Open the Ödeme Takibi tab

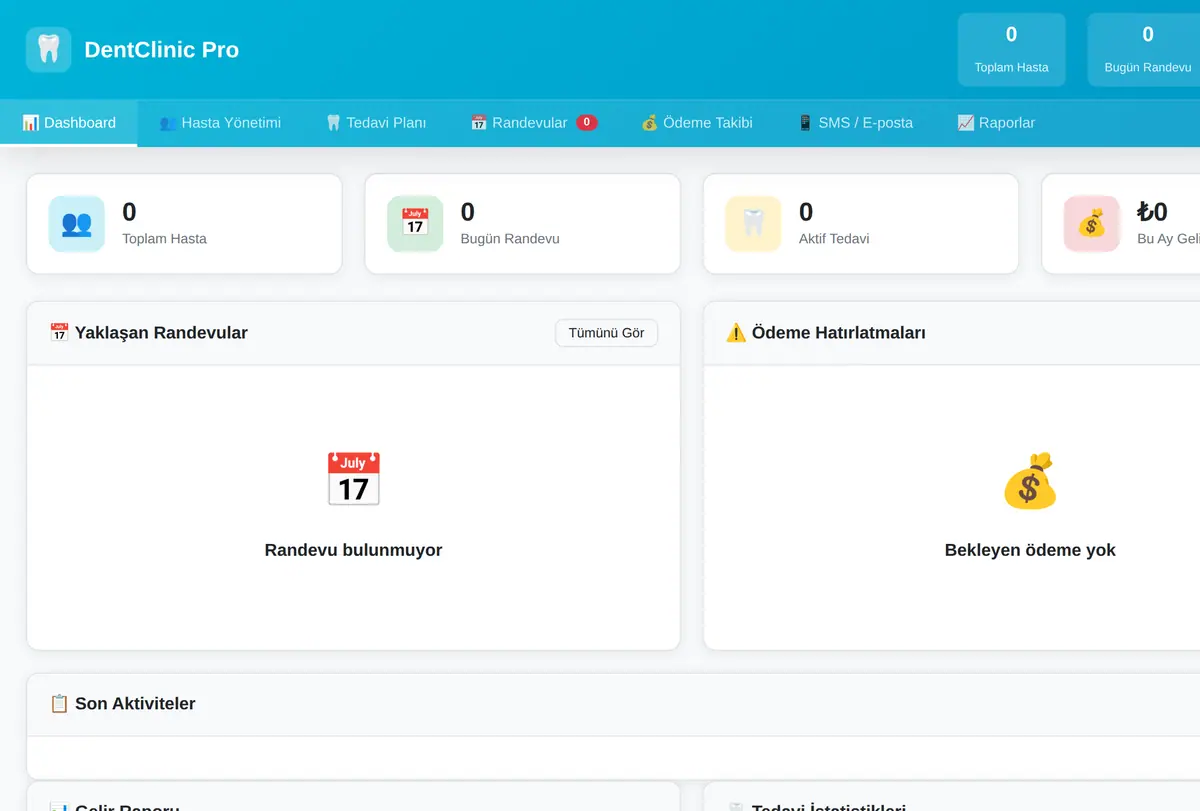[697, 123]
